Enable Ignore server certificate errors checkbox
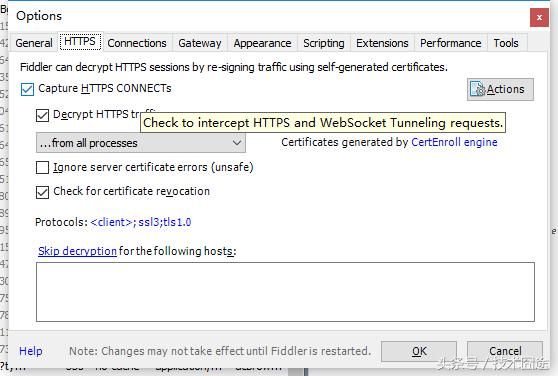This screenshot has height=376, width=558. (x=42, y=167)
